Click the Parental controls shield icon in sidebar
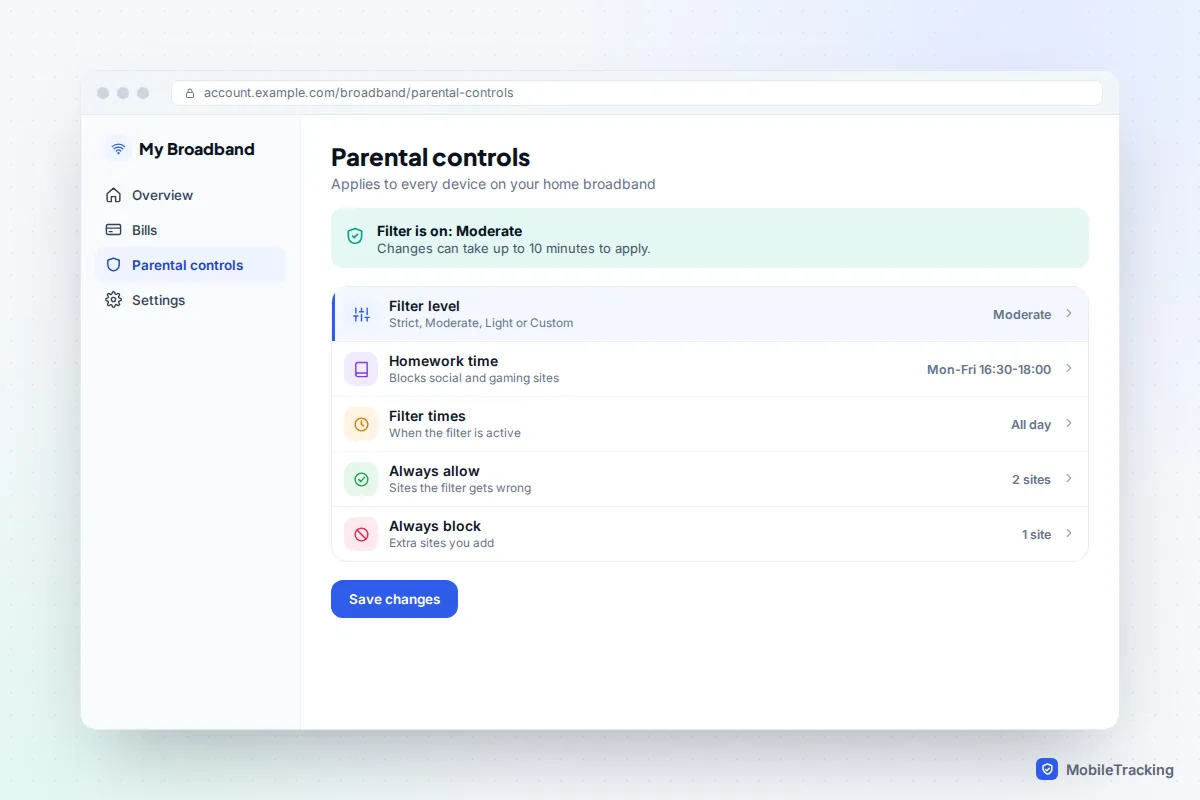This screenshot has width=1200, height=800. pos(113,265)
